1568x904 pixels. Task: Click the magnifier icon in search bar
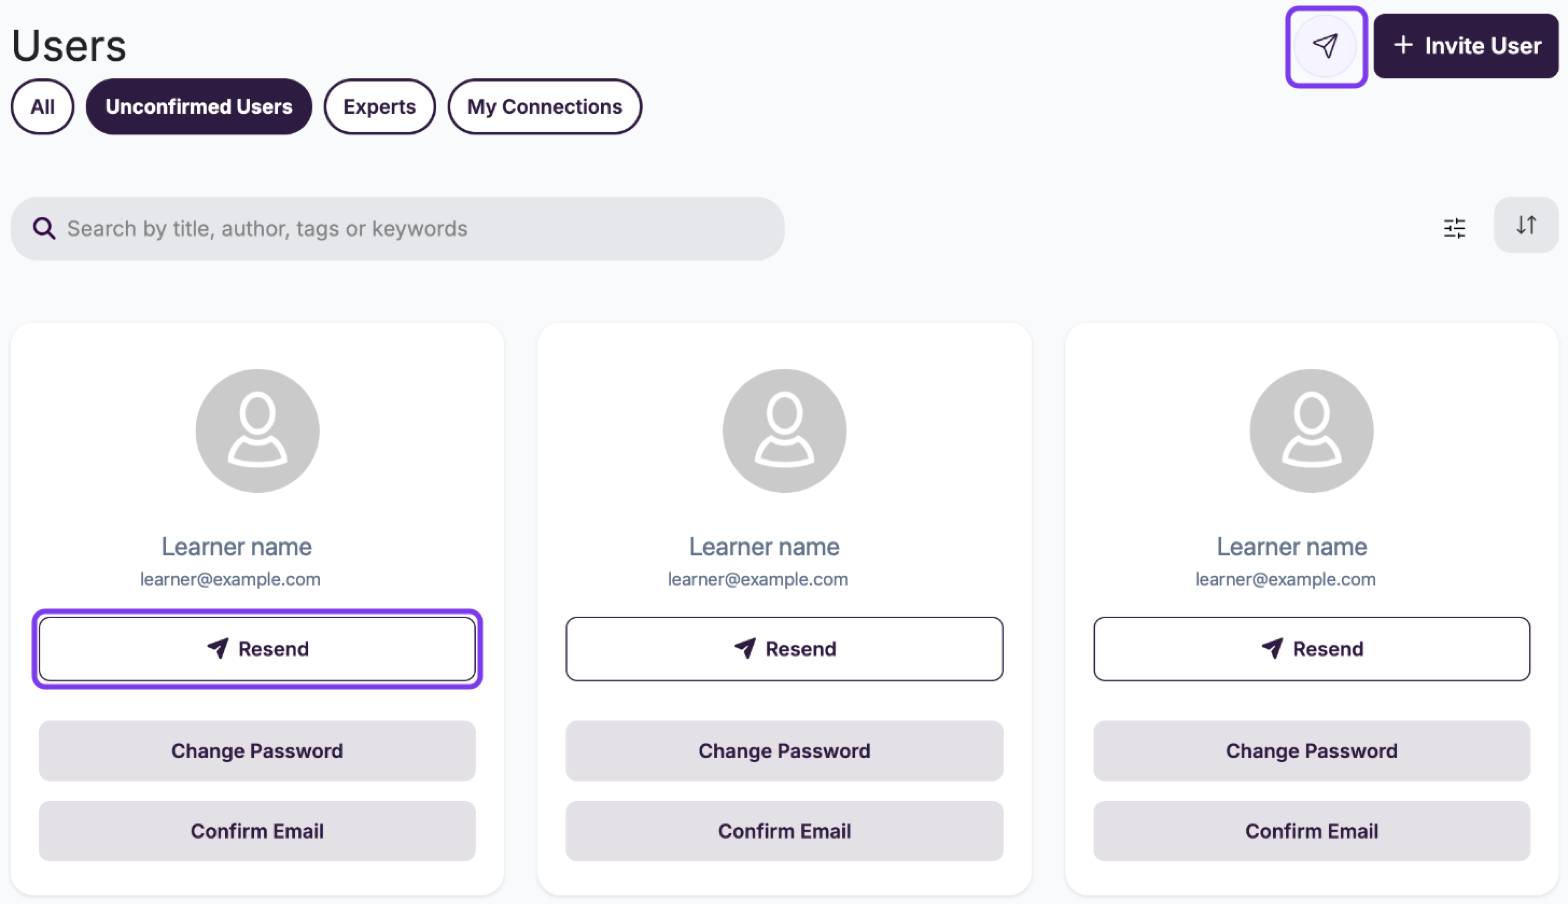click(44, 229)
